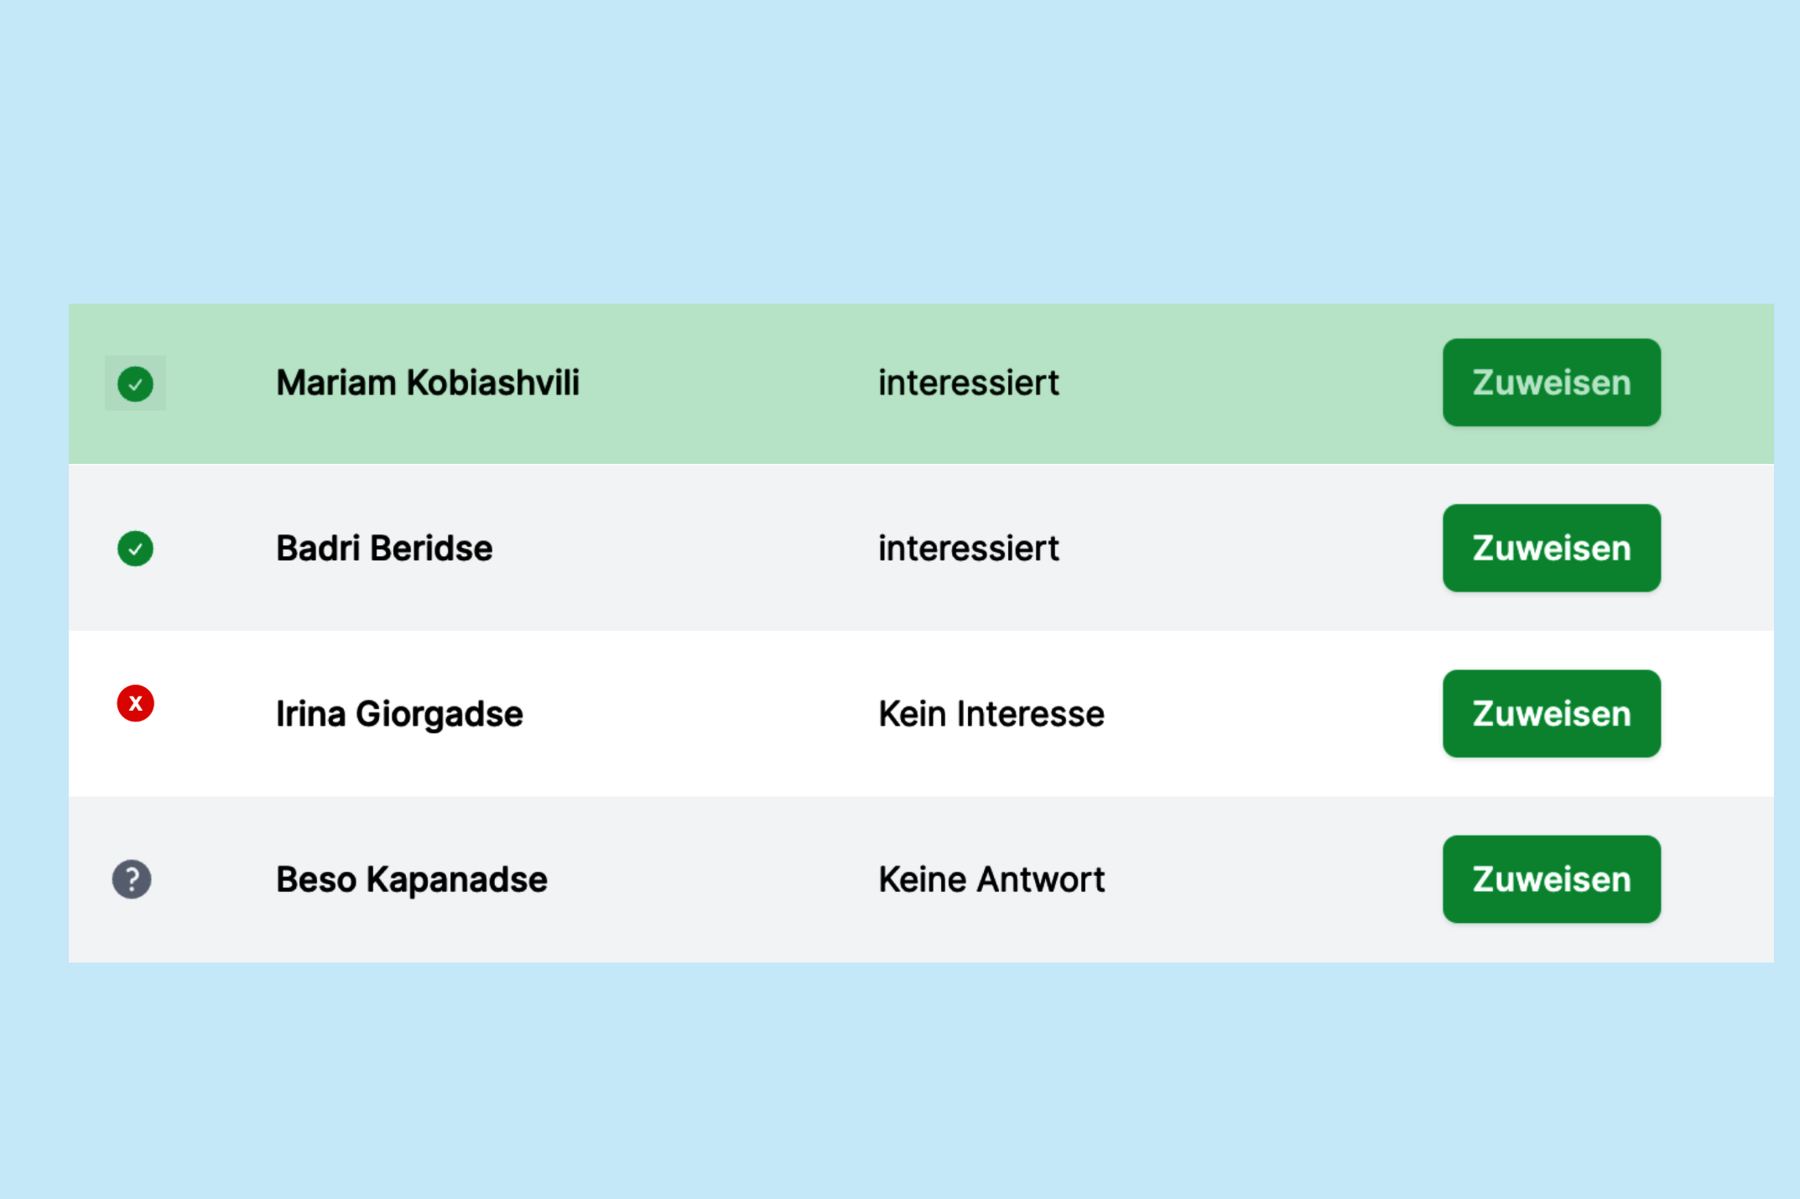Click the Kein Interesse status text
This screenshot has width=1800, height=1199.
[x=991, y=714]
